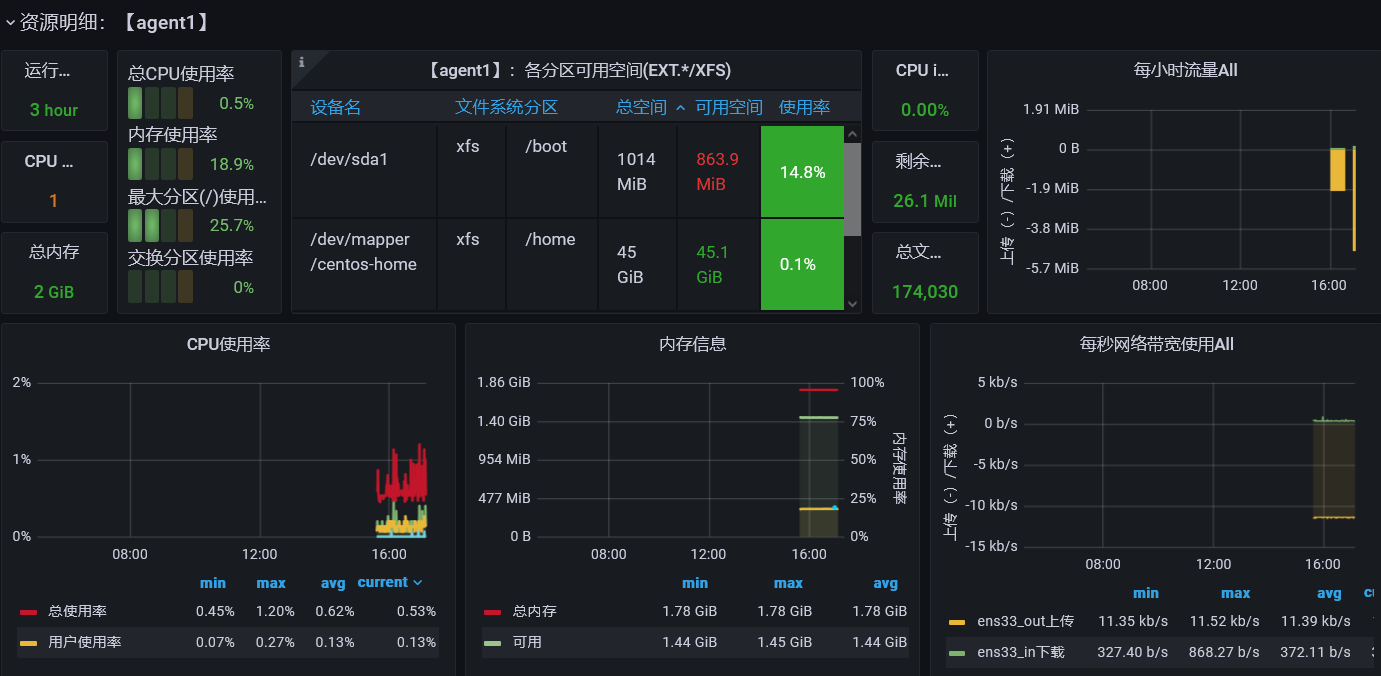Click the red 总内存 legend color line
This screenshot has height=676, width=1381.
(x=492, y=612)
